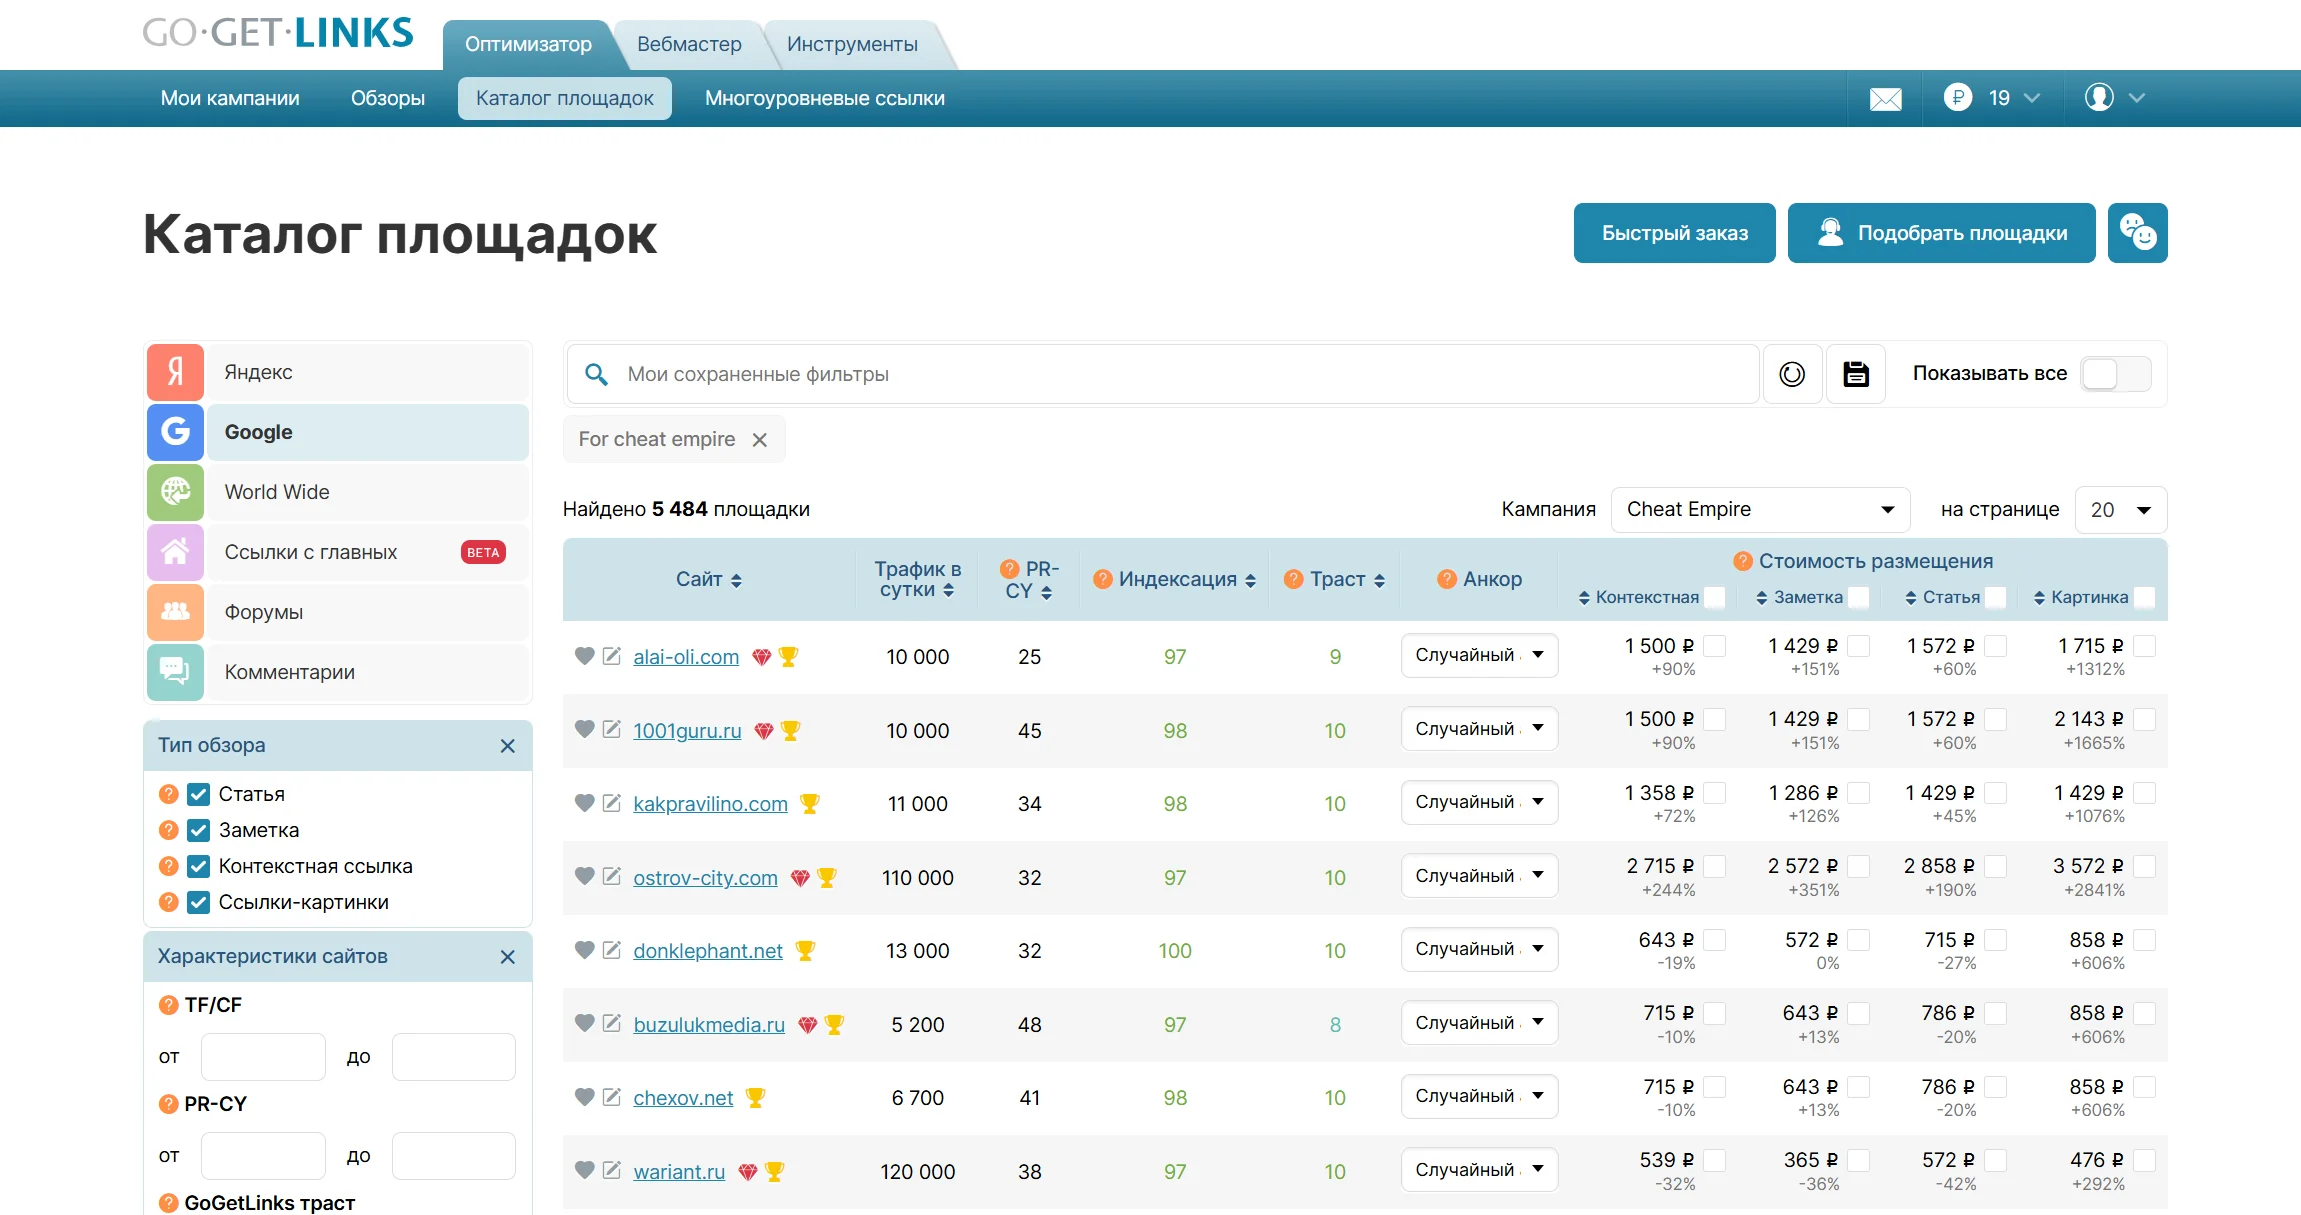Screen dimensions: 2301x1215
Task: Uncheck the Ссылки-картинки checkbox
Action: click(x=199, y=902)
